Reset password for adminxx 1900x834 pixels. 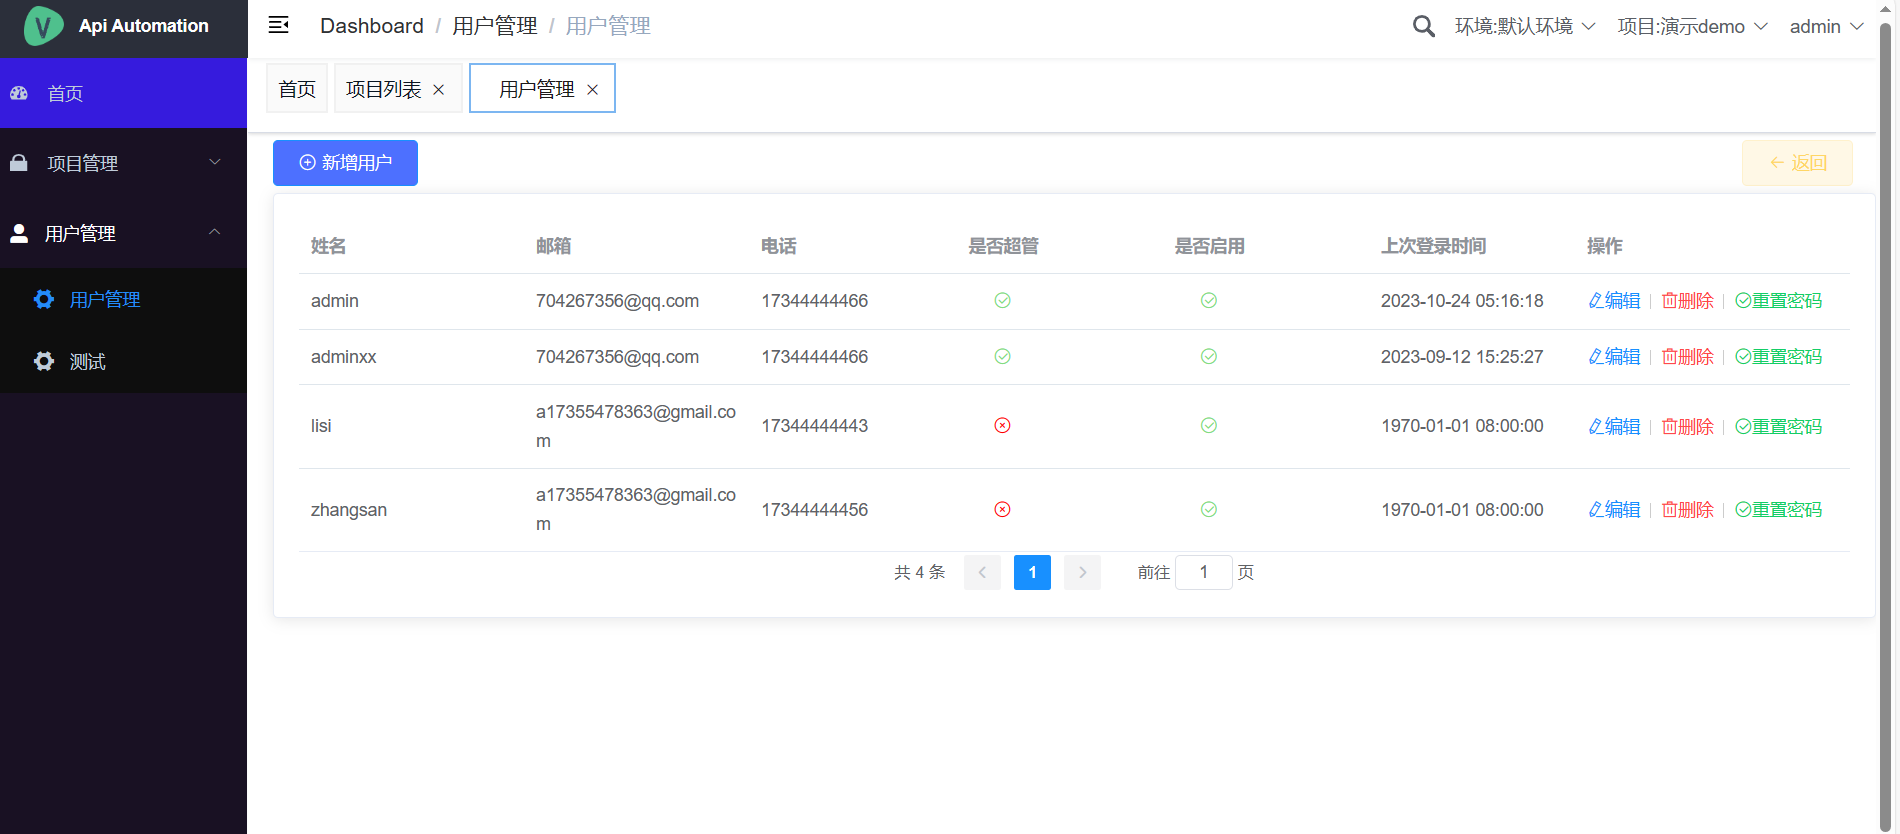point(1778,357)
